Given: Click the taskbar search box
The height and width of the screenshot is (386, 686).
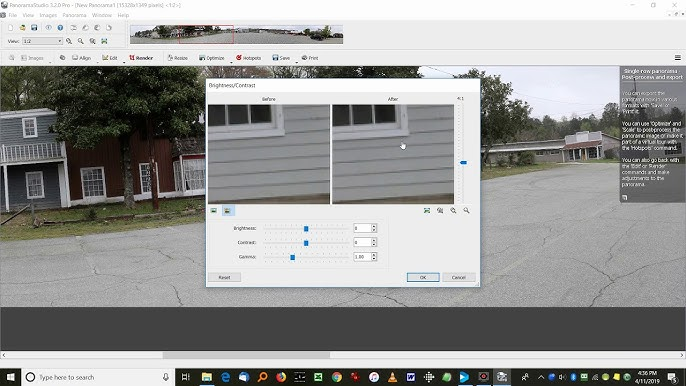Looking at the screenshot, I should [98, 377].
